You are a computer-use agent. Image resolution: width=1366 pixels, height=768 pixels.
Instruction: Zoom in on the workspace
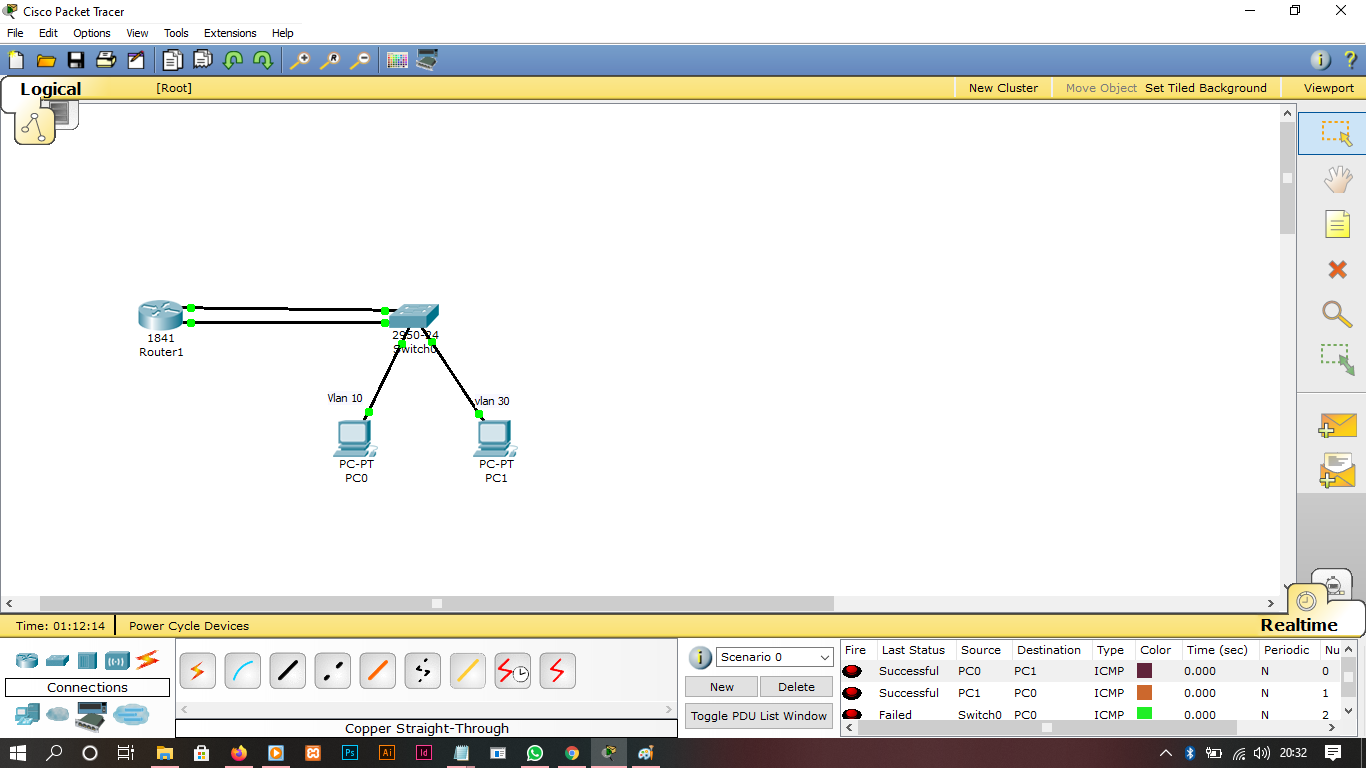pos(299,60)
